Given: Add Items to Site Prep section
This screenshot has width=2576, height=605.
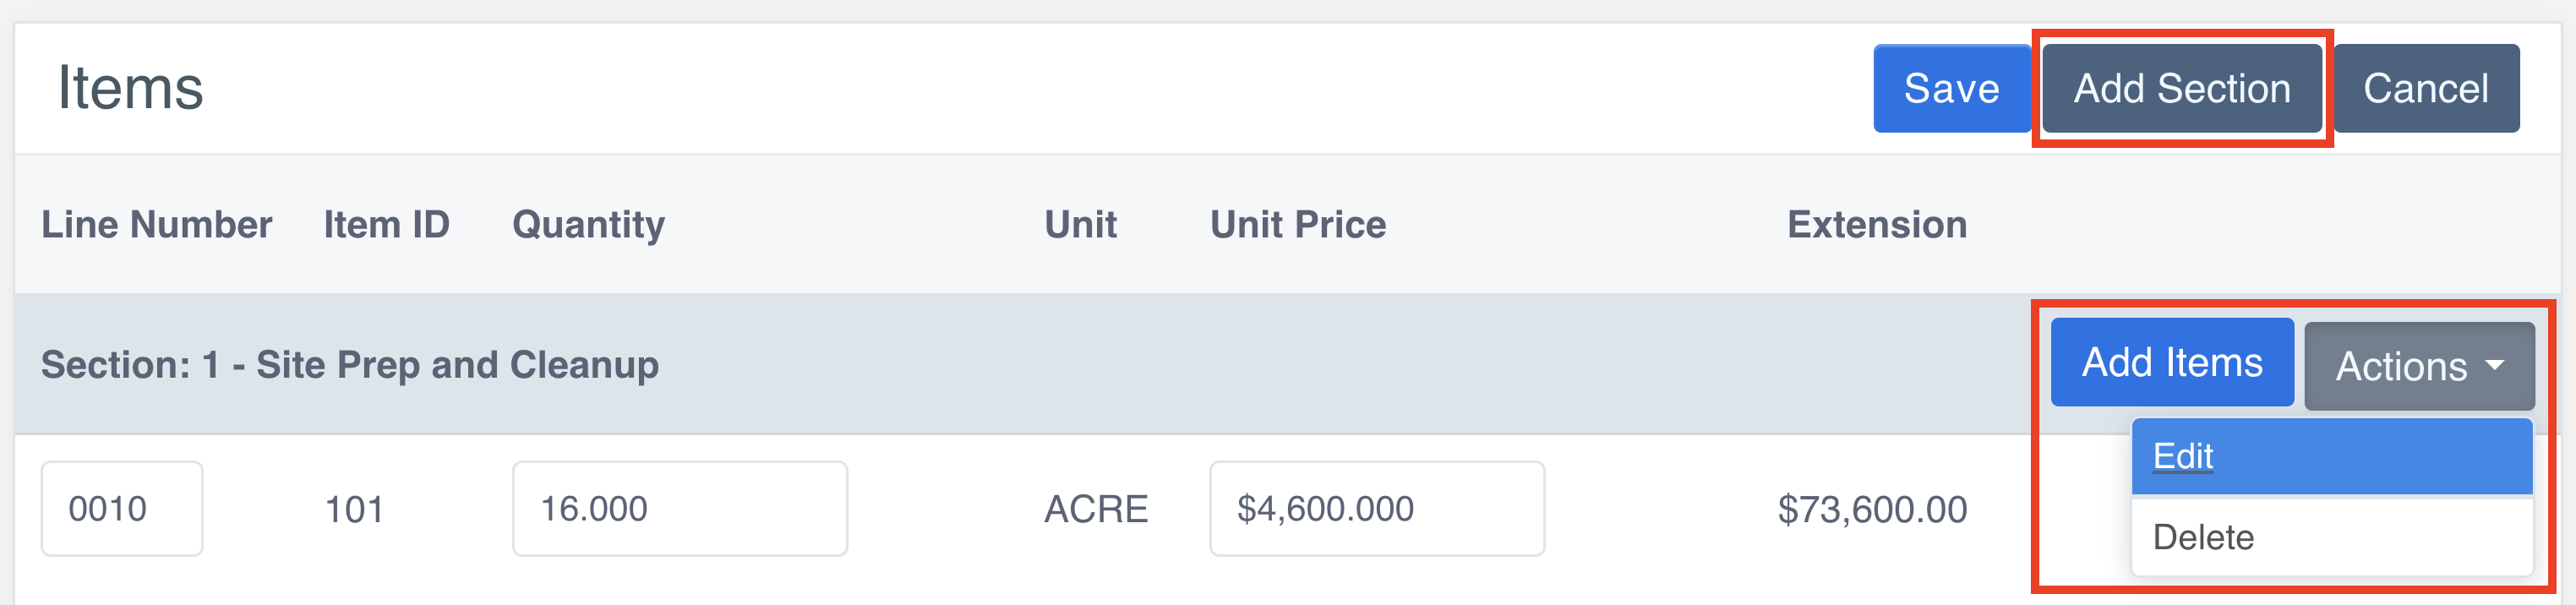Looking at the screenshot, I should click(x=2171, y=362).
